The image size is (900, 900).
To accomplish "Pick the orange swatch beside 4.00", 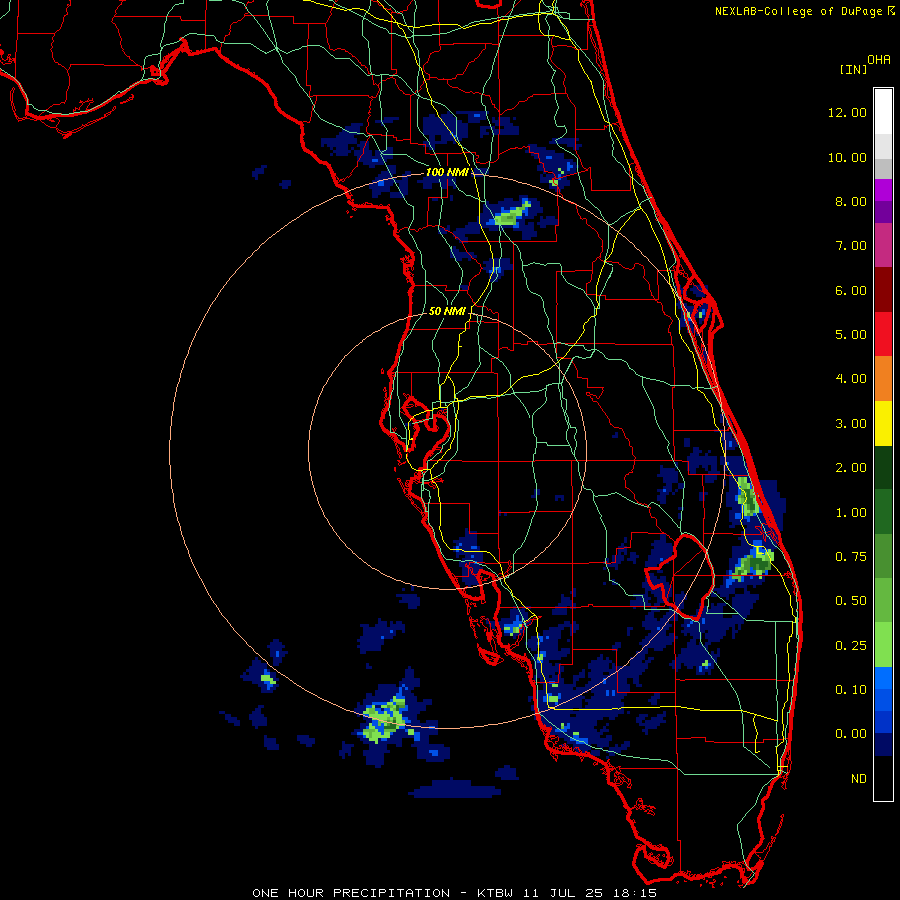I will [x=883, y=379].
